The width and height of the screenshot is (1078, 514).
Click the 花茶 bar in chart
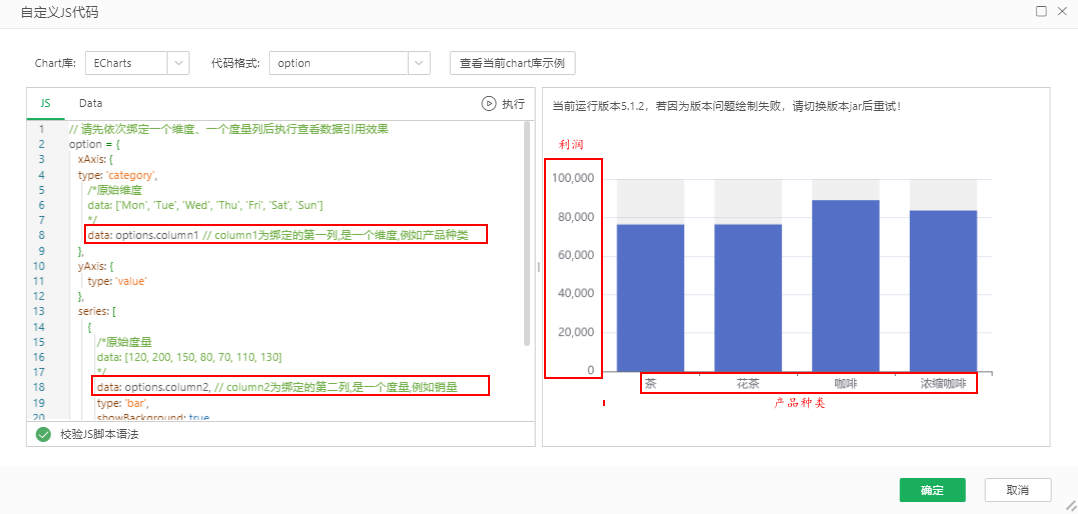(748, 298)
